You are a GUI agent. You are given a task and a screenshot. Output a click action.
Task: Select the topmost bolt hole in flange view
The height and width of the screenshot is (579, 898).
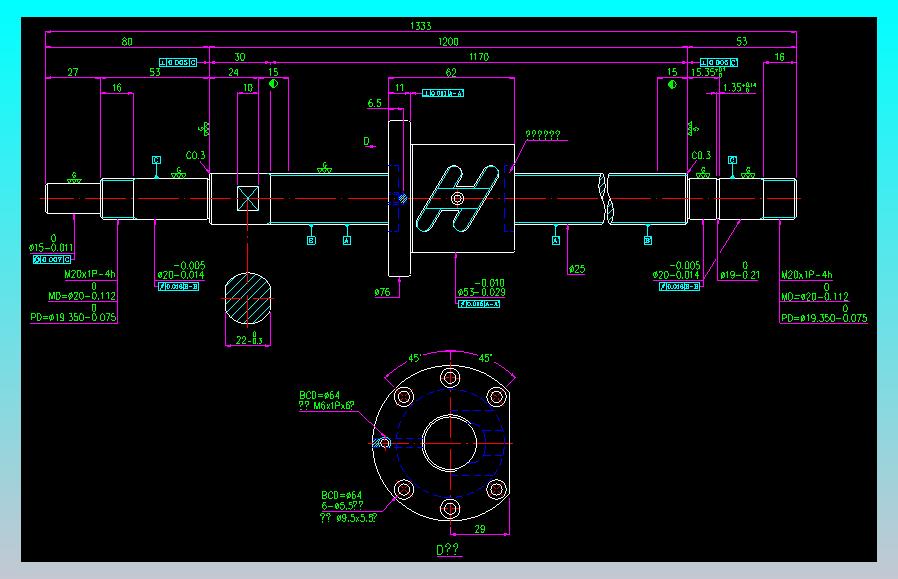point(450,377)
